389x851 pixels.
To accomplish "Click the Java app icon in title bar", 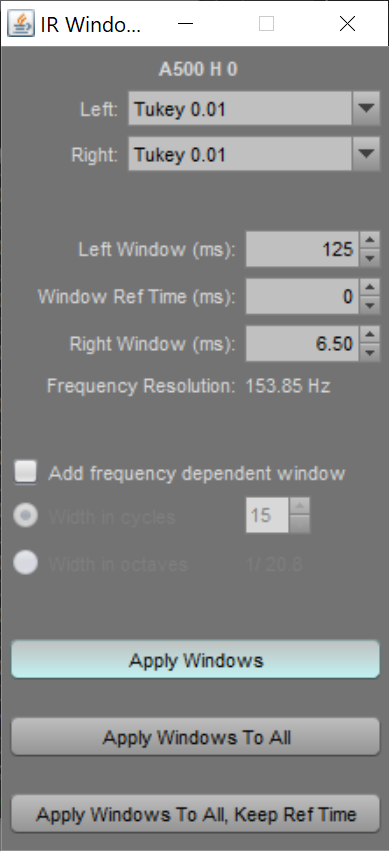I will tap(21, 23).
